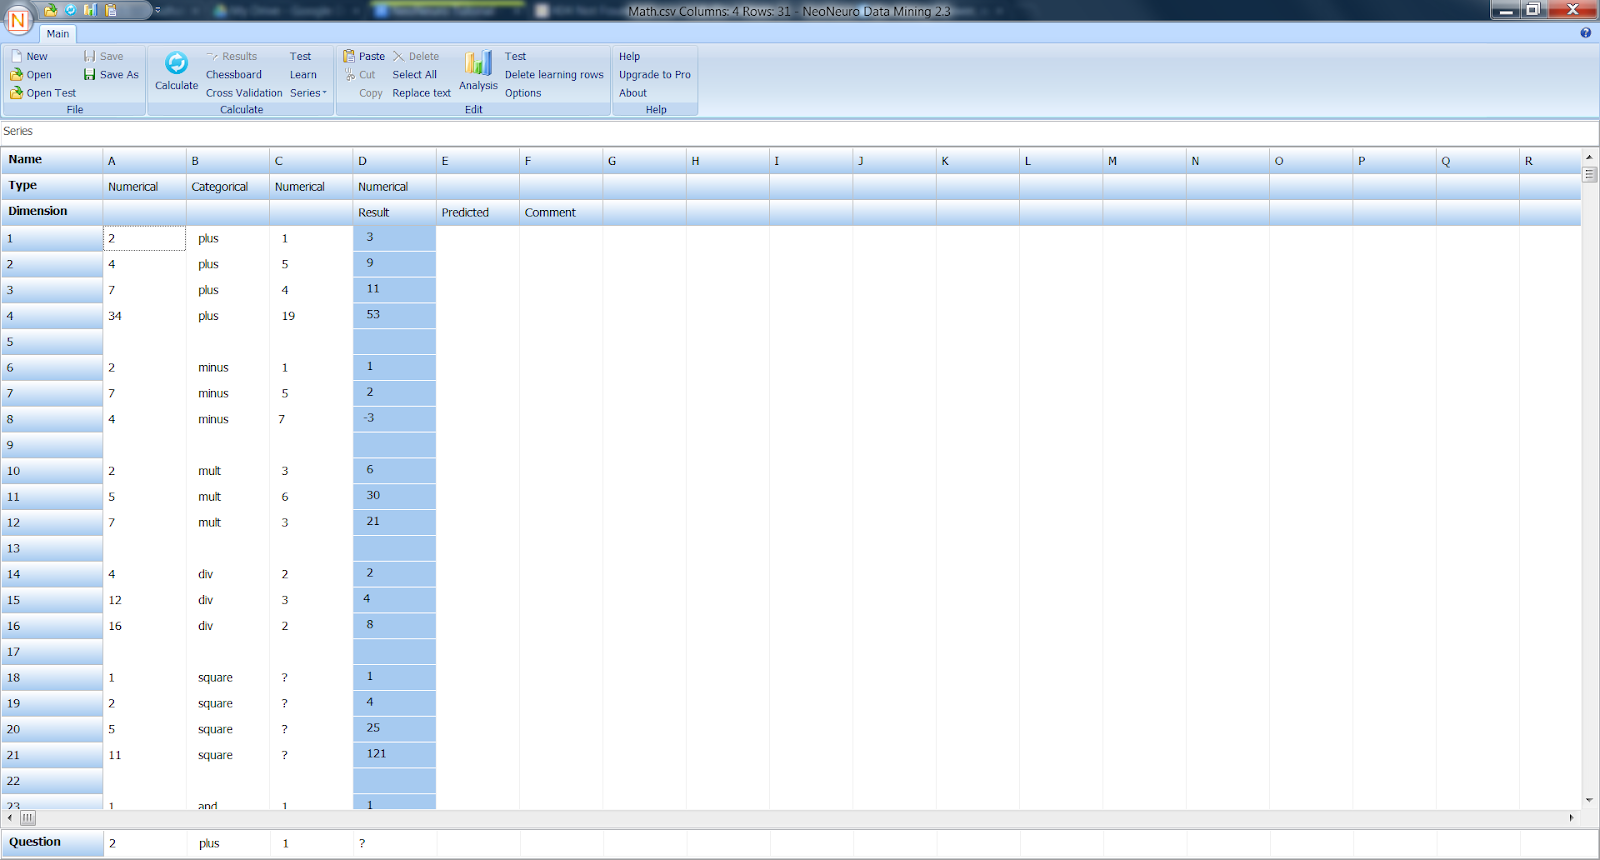Screen dimensions: 1600x860
Task: Expand the Series dropdown
Action: click(308, 93)
